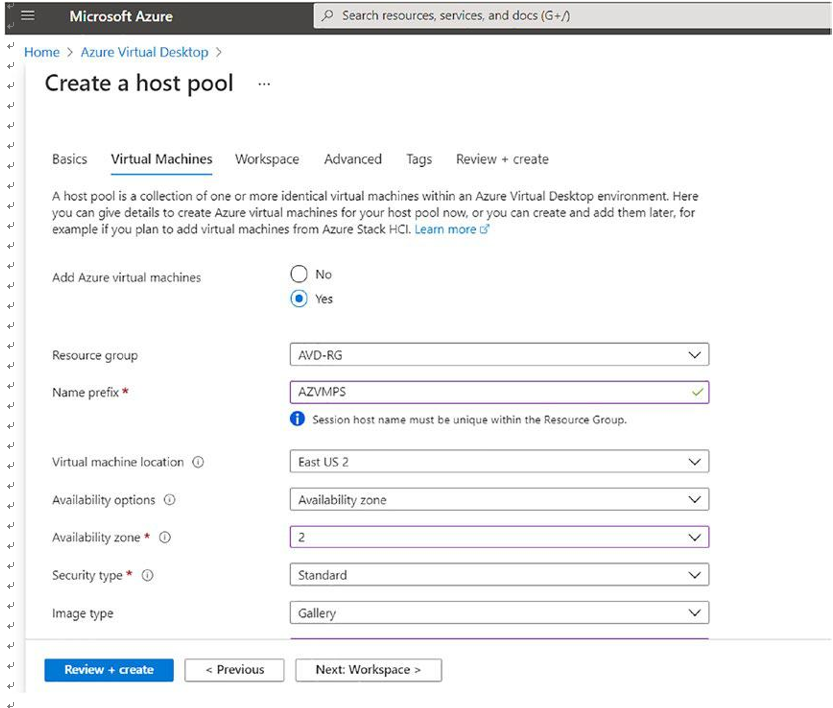The image size is (833, 708).
Task: Click the search magnifier icon
Action: [x=328, y=15]
